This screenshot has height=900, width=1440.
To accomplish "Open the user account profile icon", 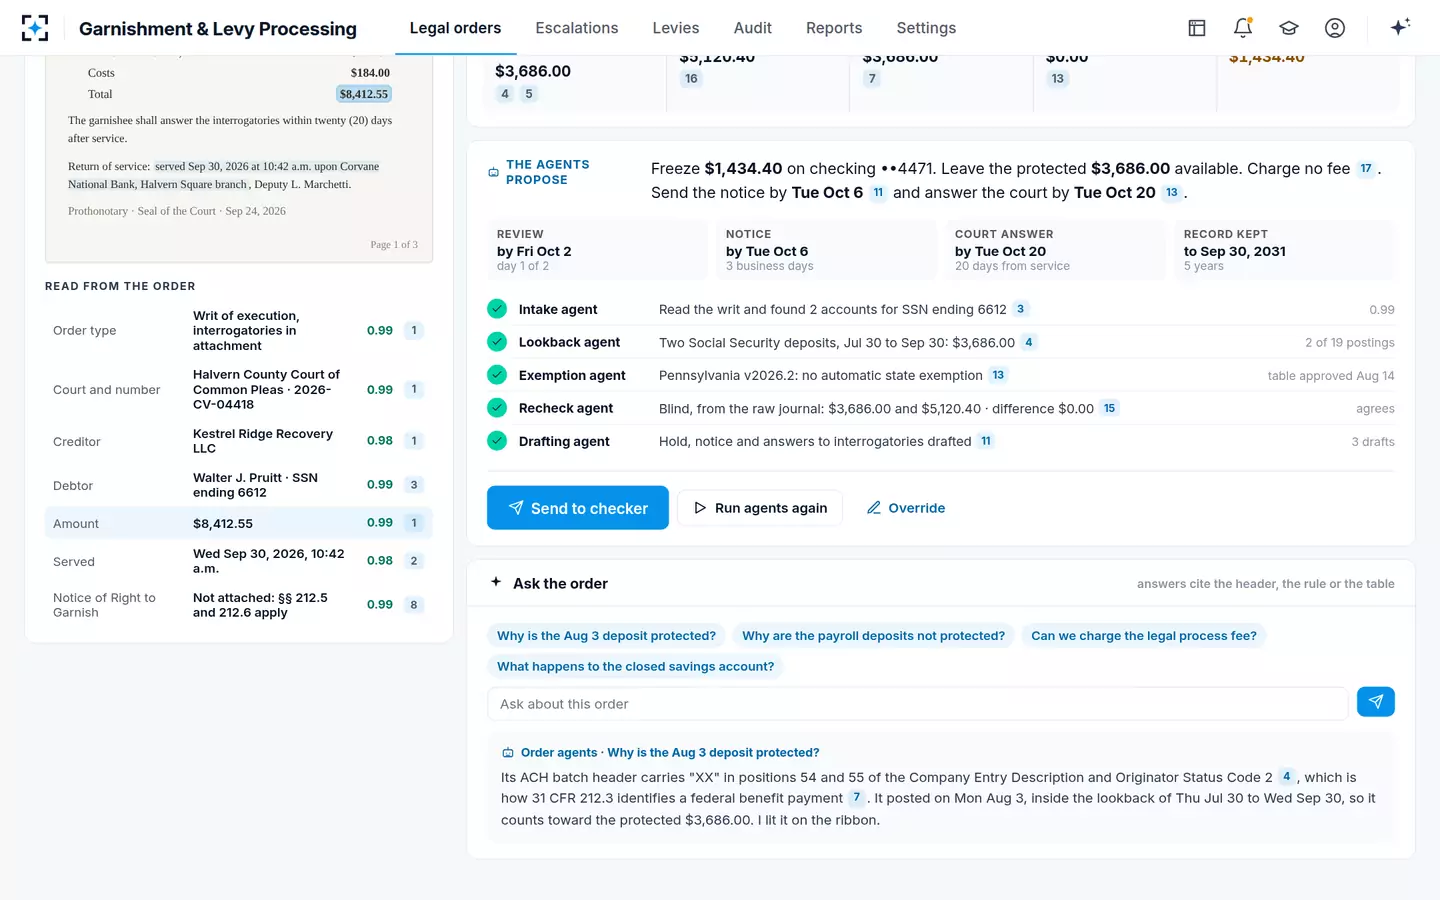I will point(1335,28).
